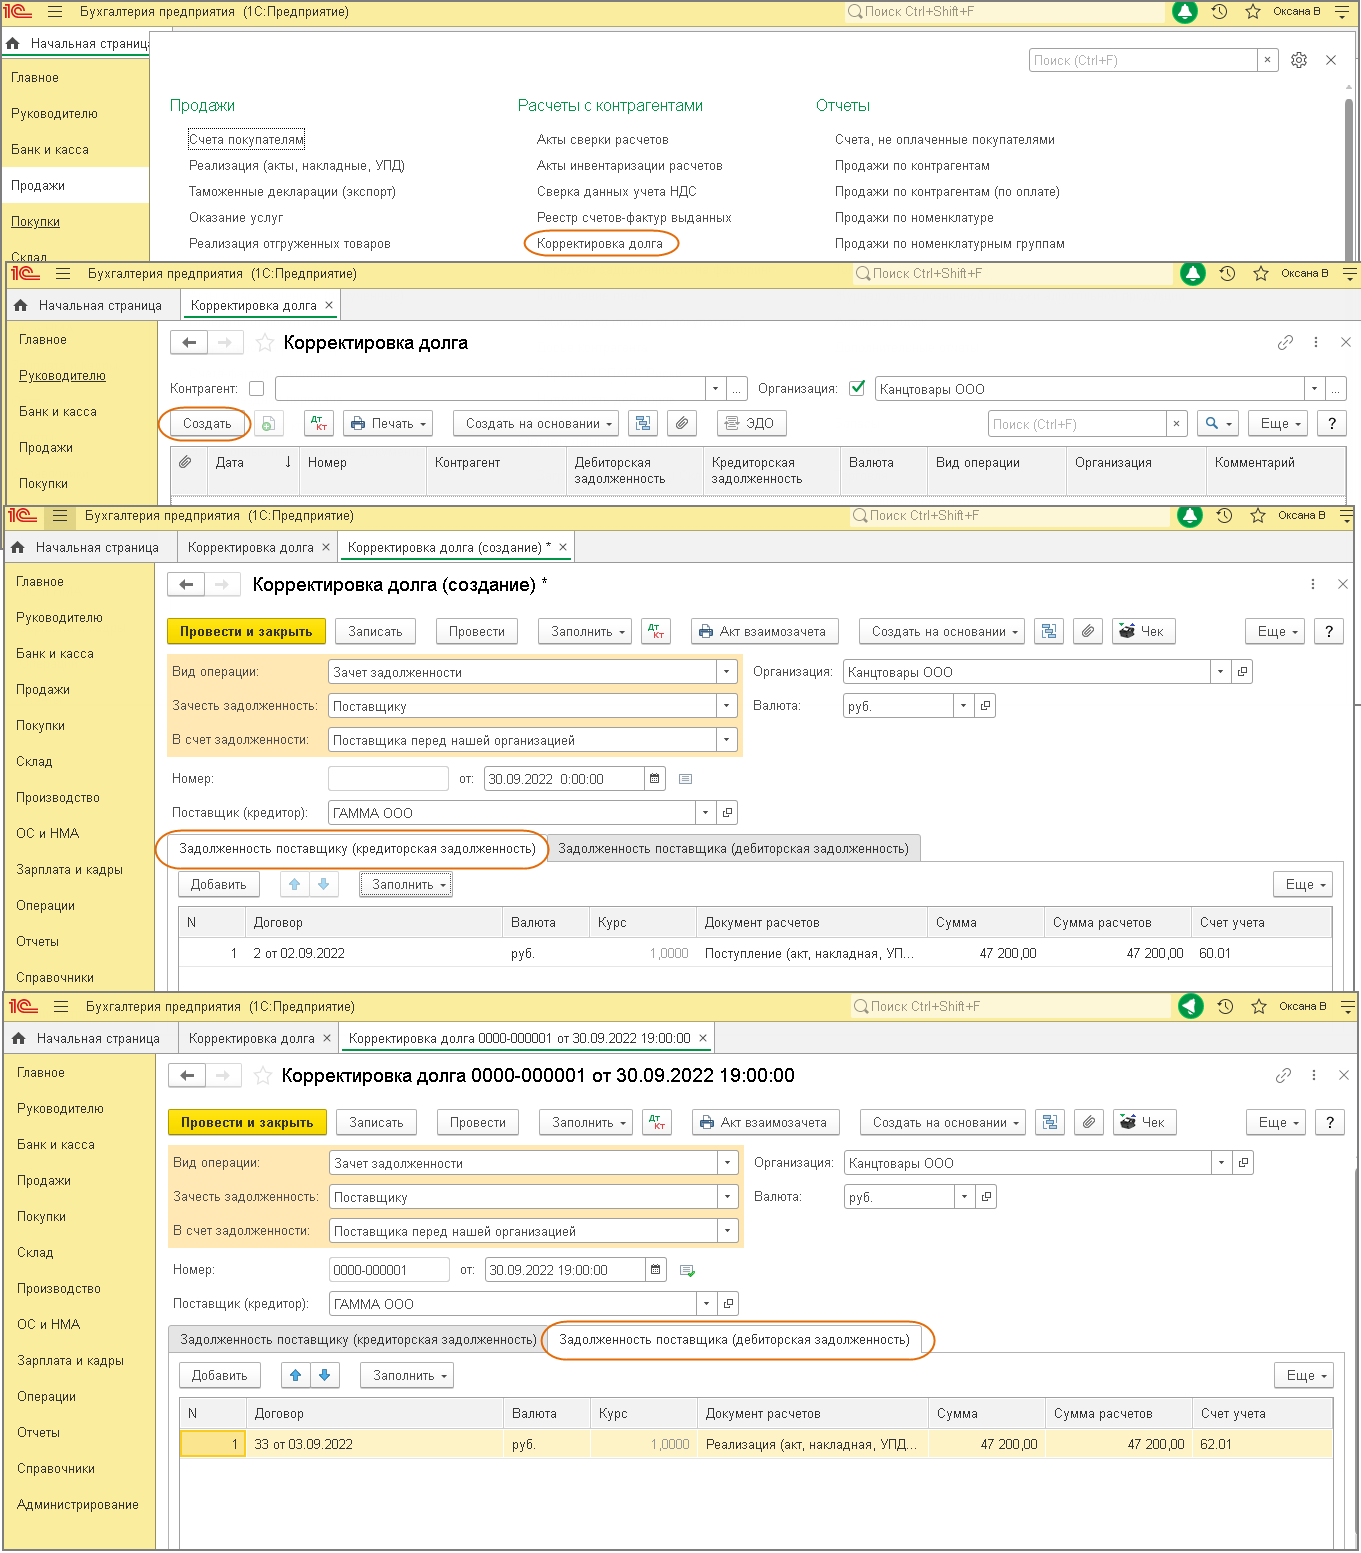Open the date calendar picker in (создание) window
Screen dimensions: 1361x1553
(654, 779)
